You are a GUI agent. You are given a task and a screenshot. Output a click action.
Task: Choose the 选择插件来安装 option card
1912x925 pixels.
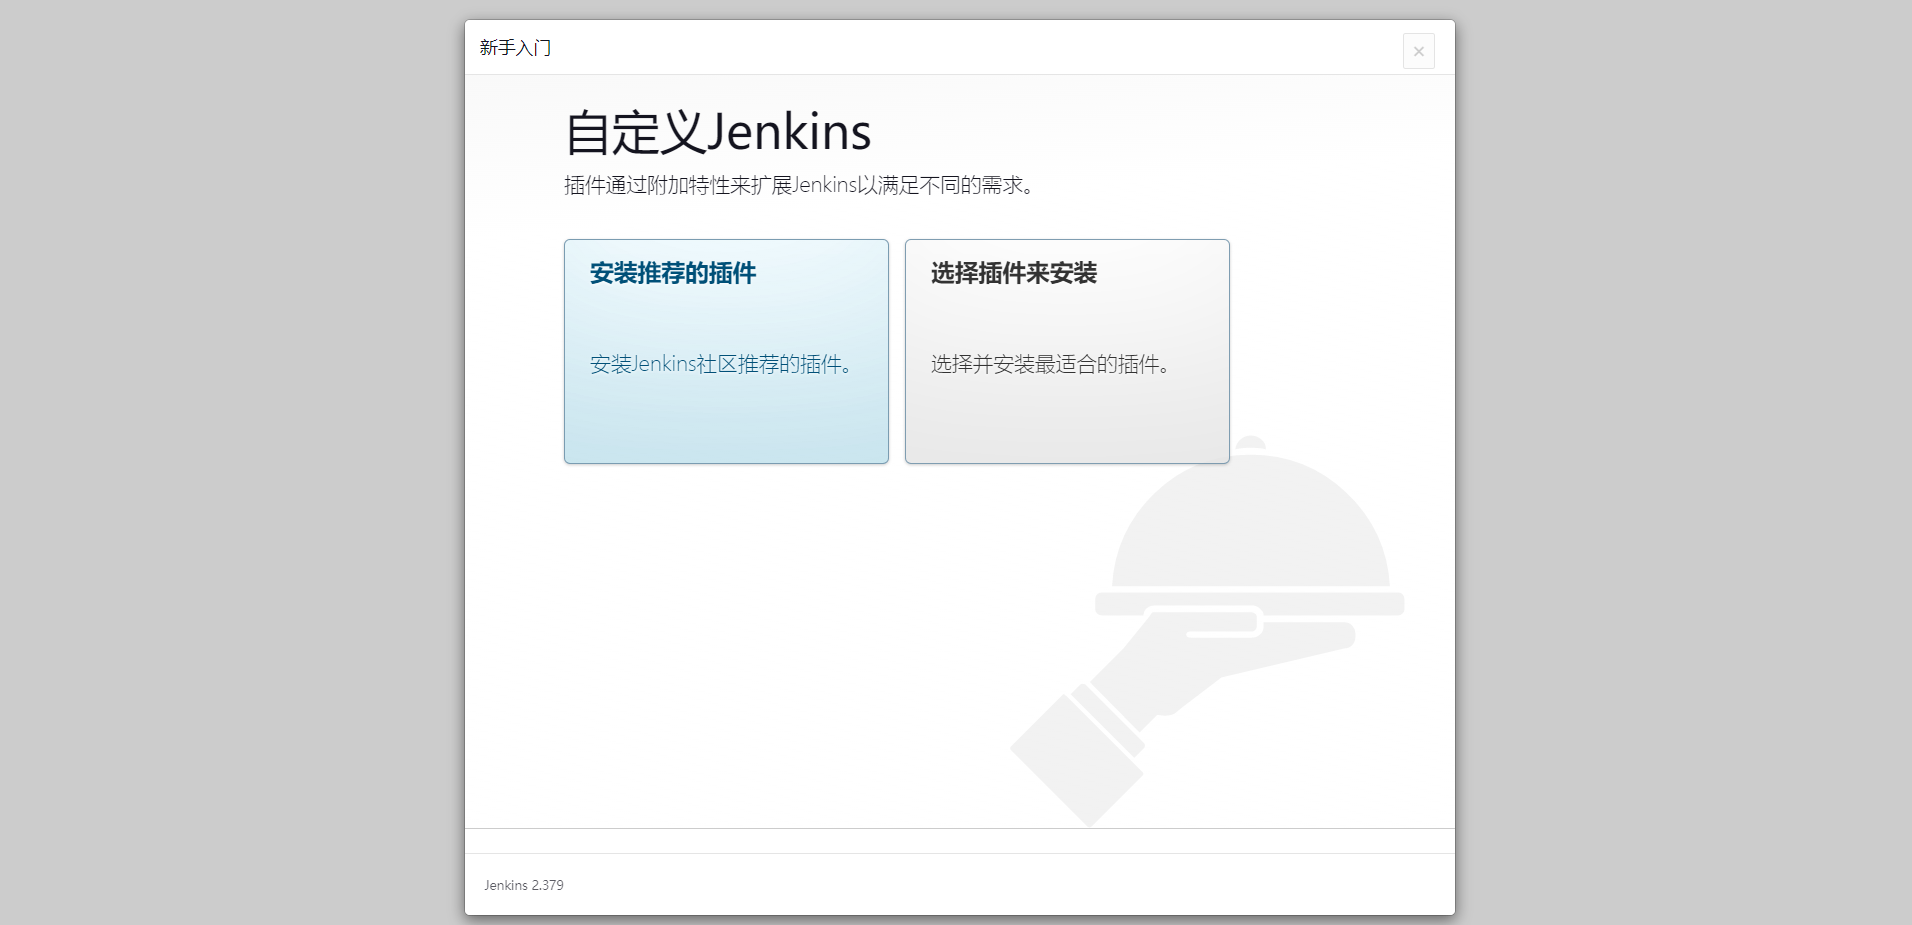(x=1067, y=351)
